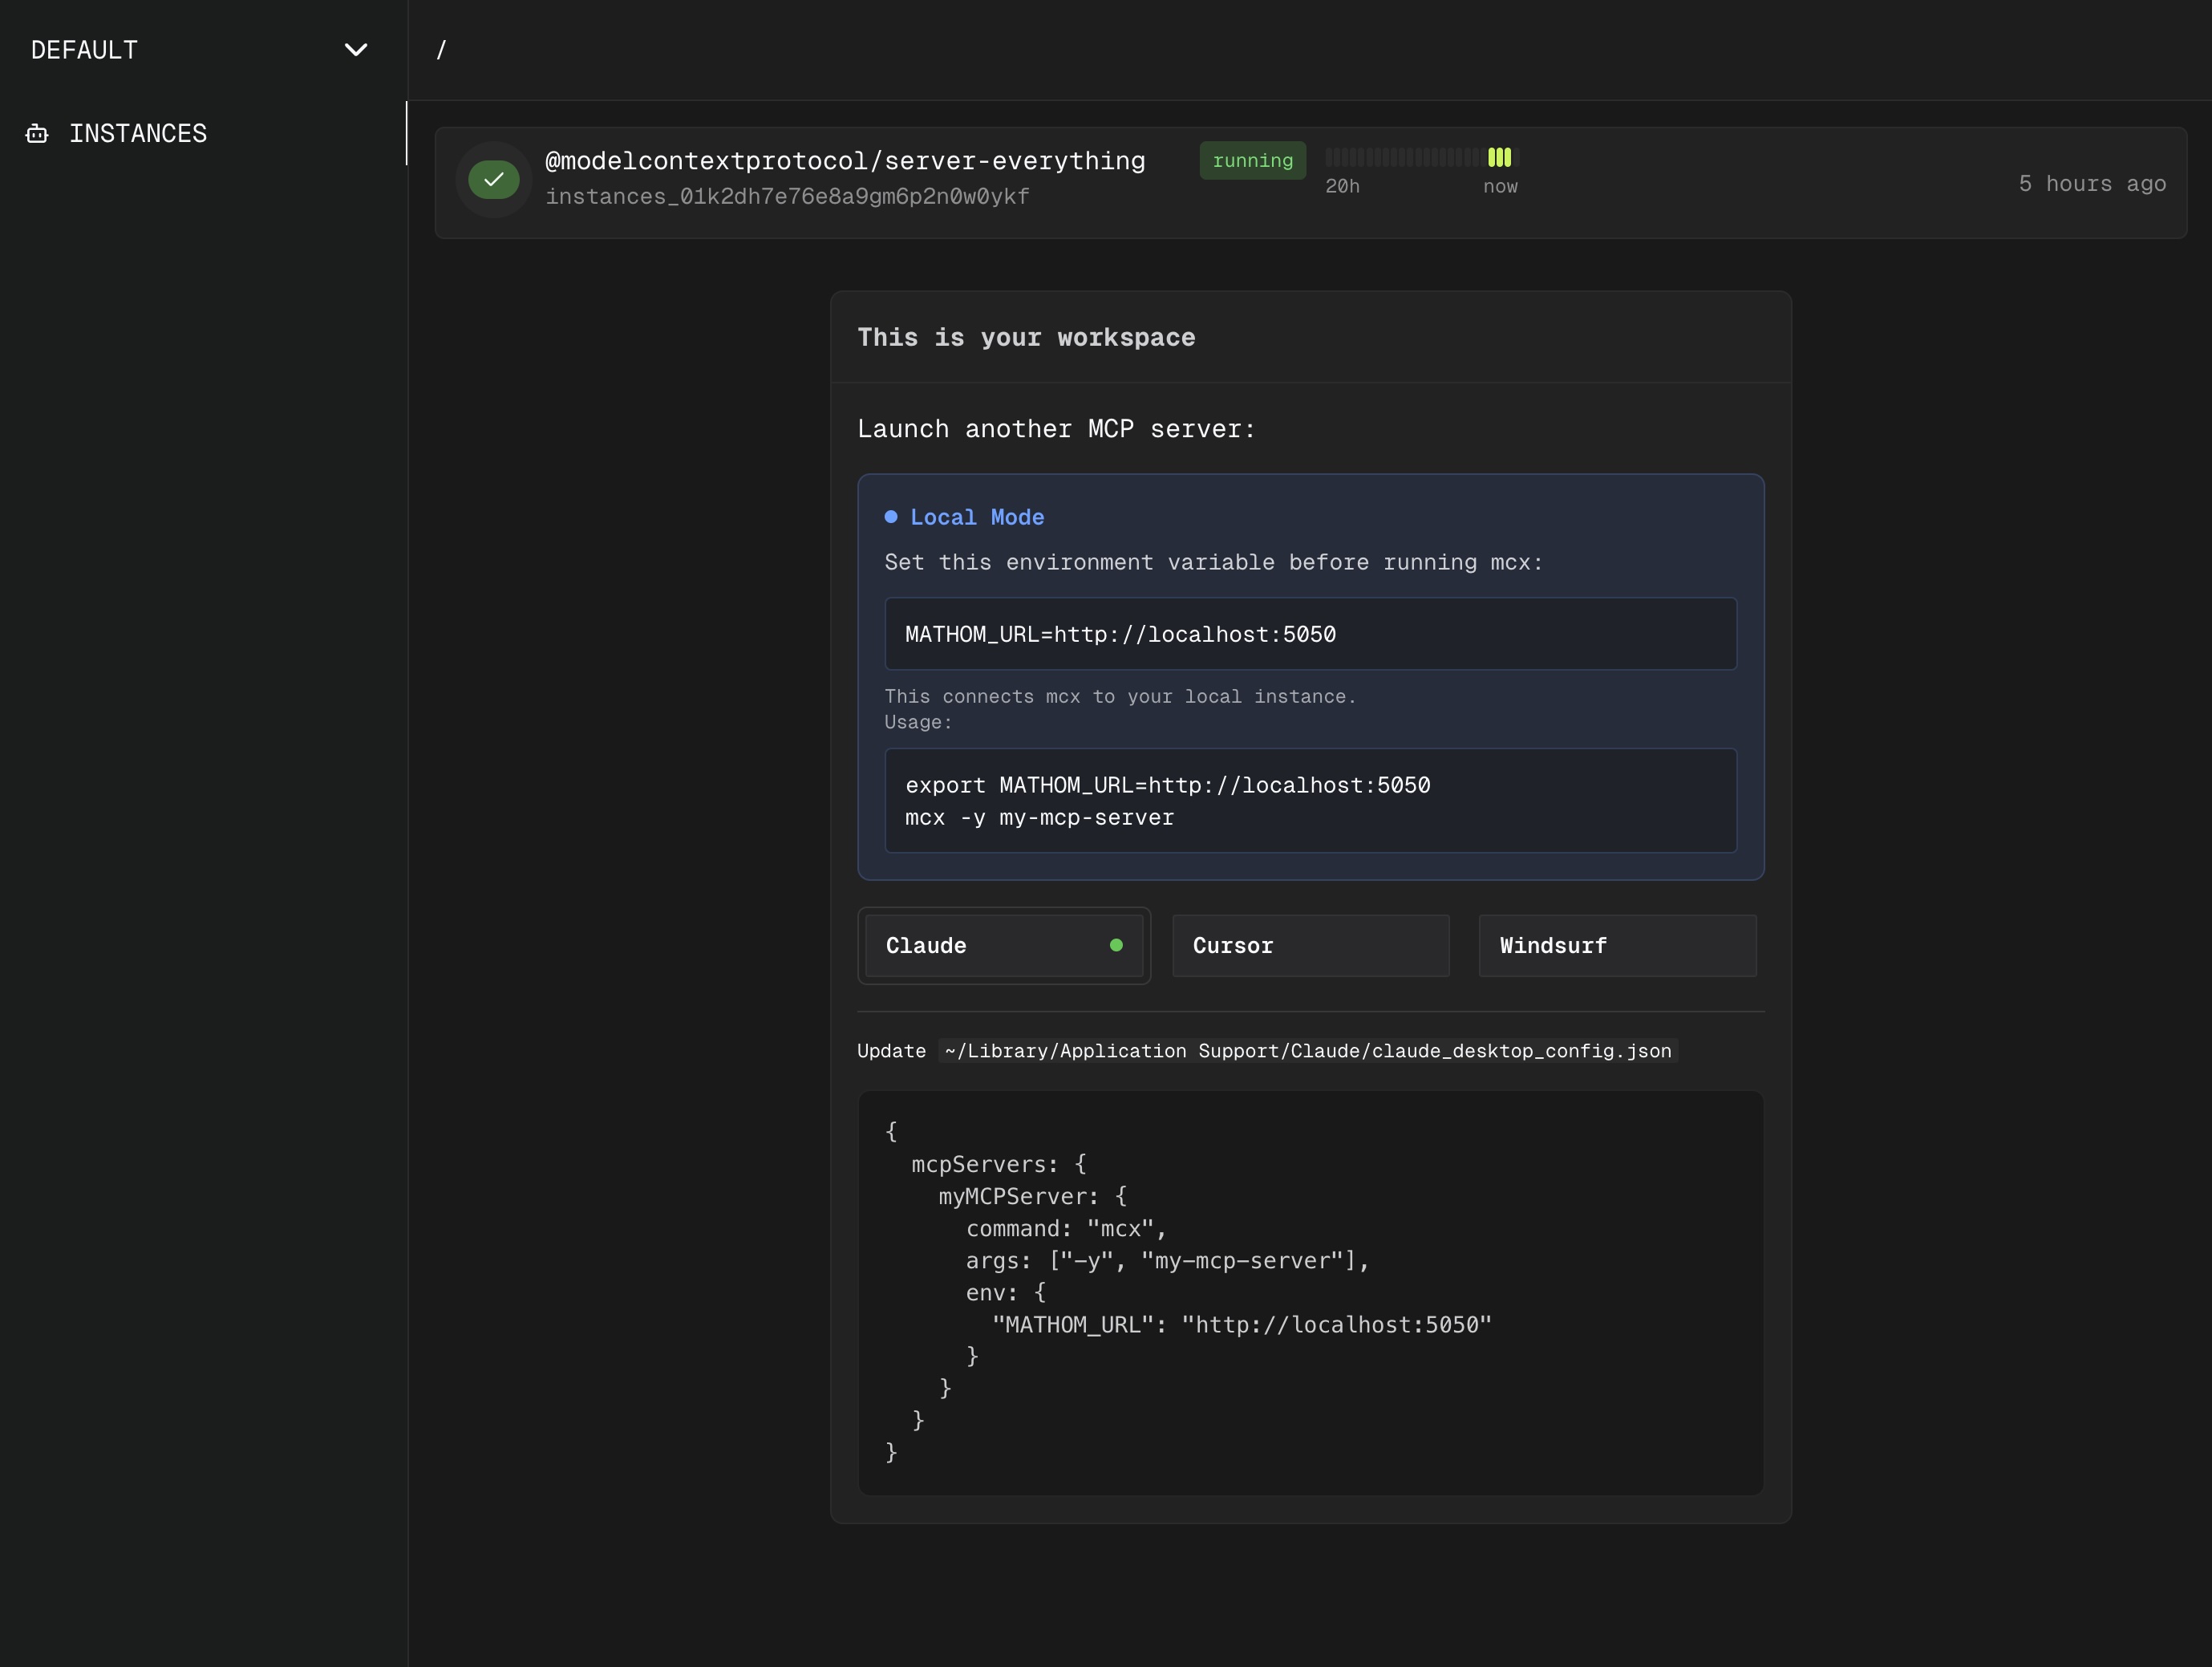Open the @modelcontextprotocol/server-everything instance
Viewport: 2212px width, 1667px height.
[x=845, y=161]
